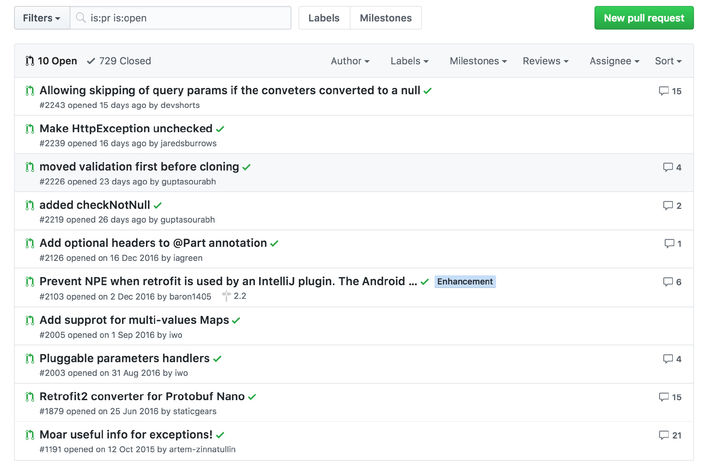
Task: Expand the Author filter dropdown
Action: pyautogui.click(x=350, y=61)
